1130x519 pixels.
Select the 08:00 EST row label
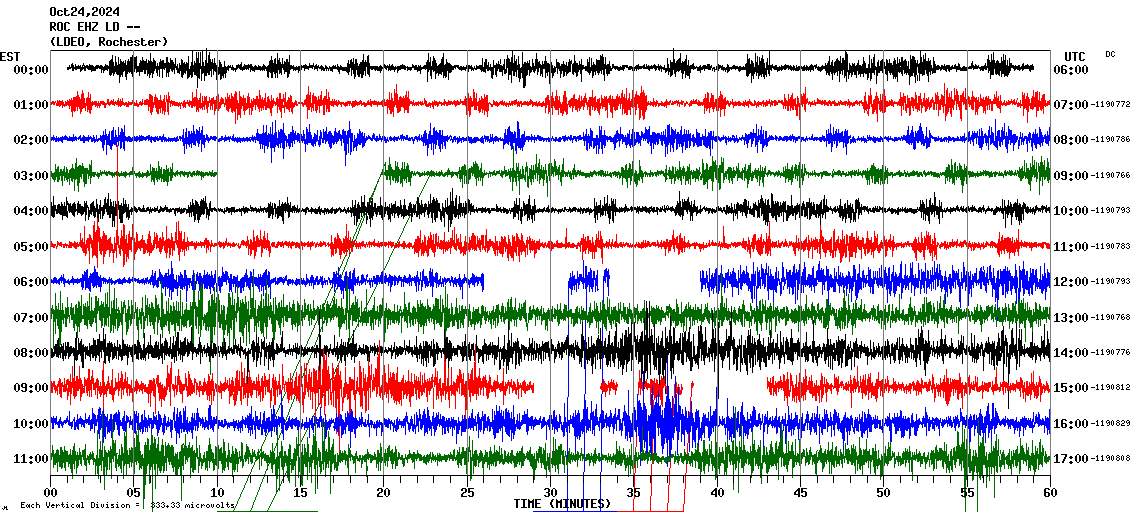[x=31, y=353]
